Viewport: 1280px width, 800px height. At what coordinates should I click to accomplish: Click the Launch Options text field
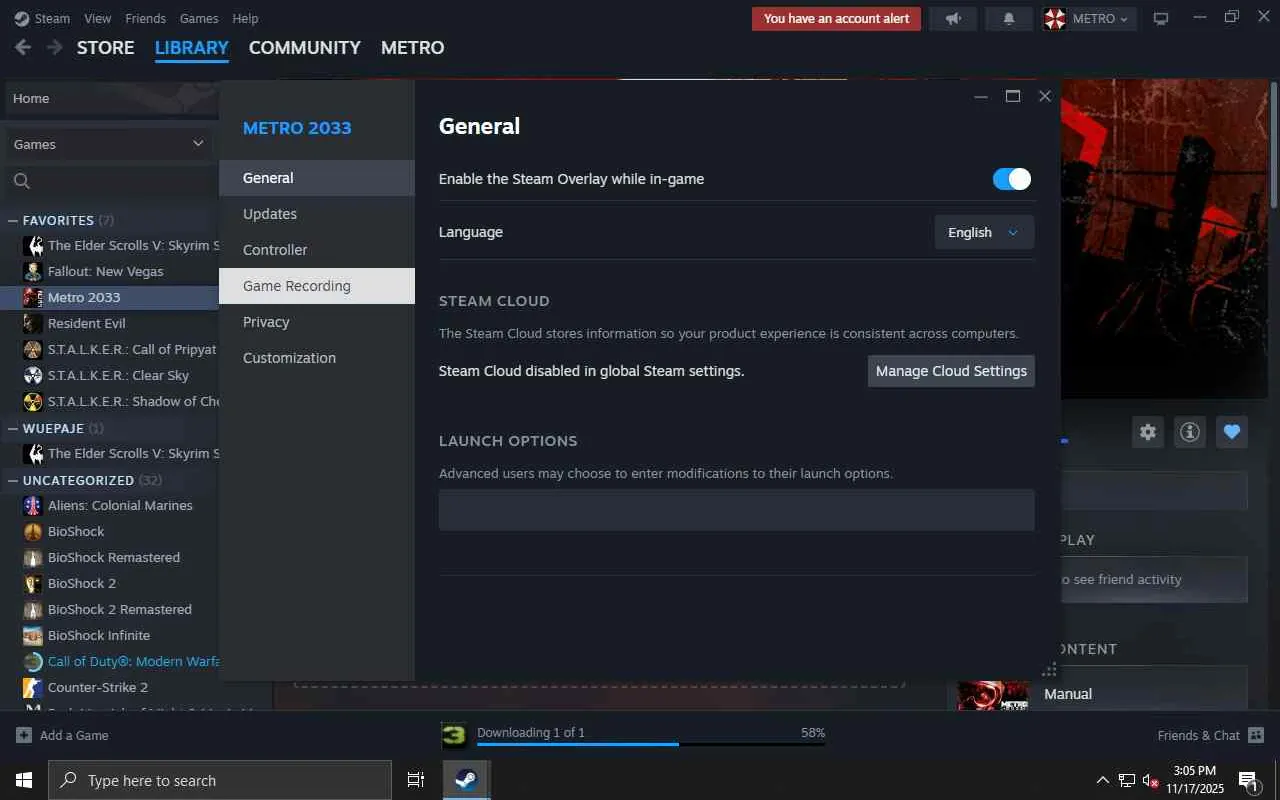click(x=737, y=510)
